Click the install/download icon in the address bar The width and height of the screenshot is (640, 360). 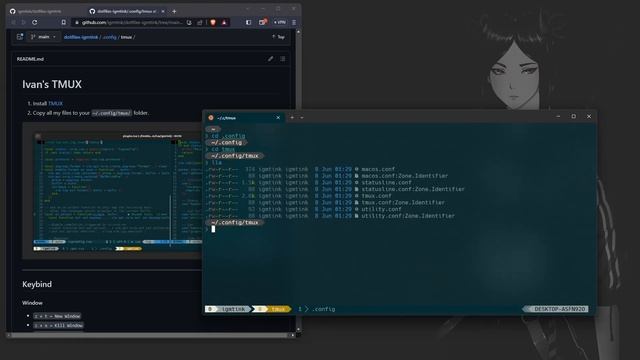[x=189, y=22]
